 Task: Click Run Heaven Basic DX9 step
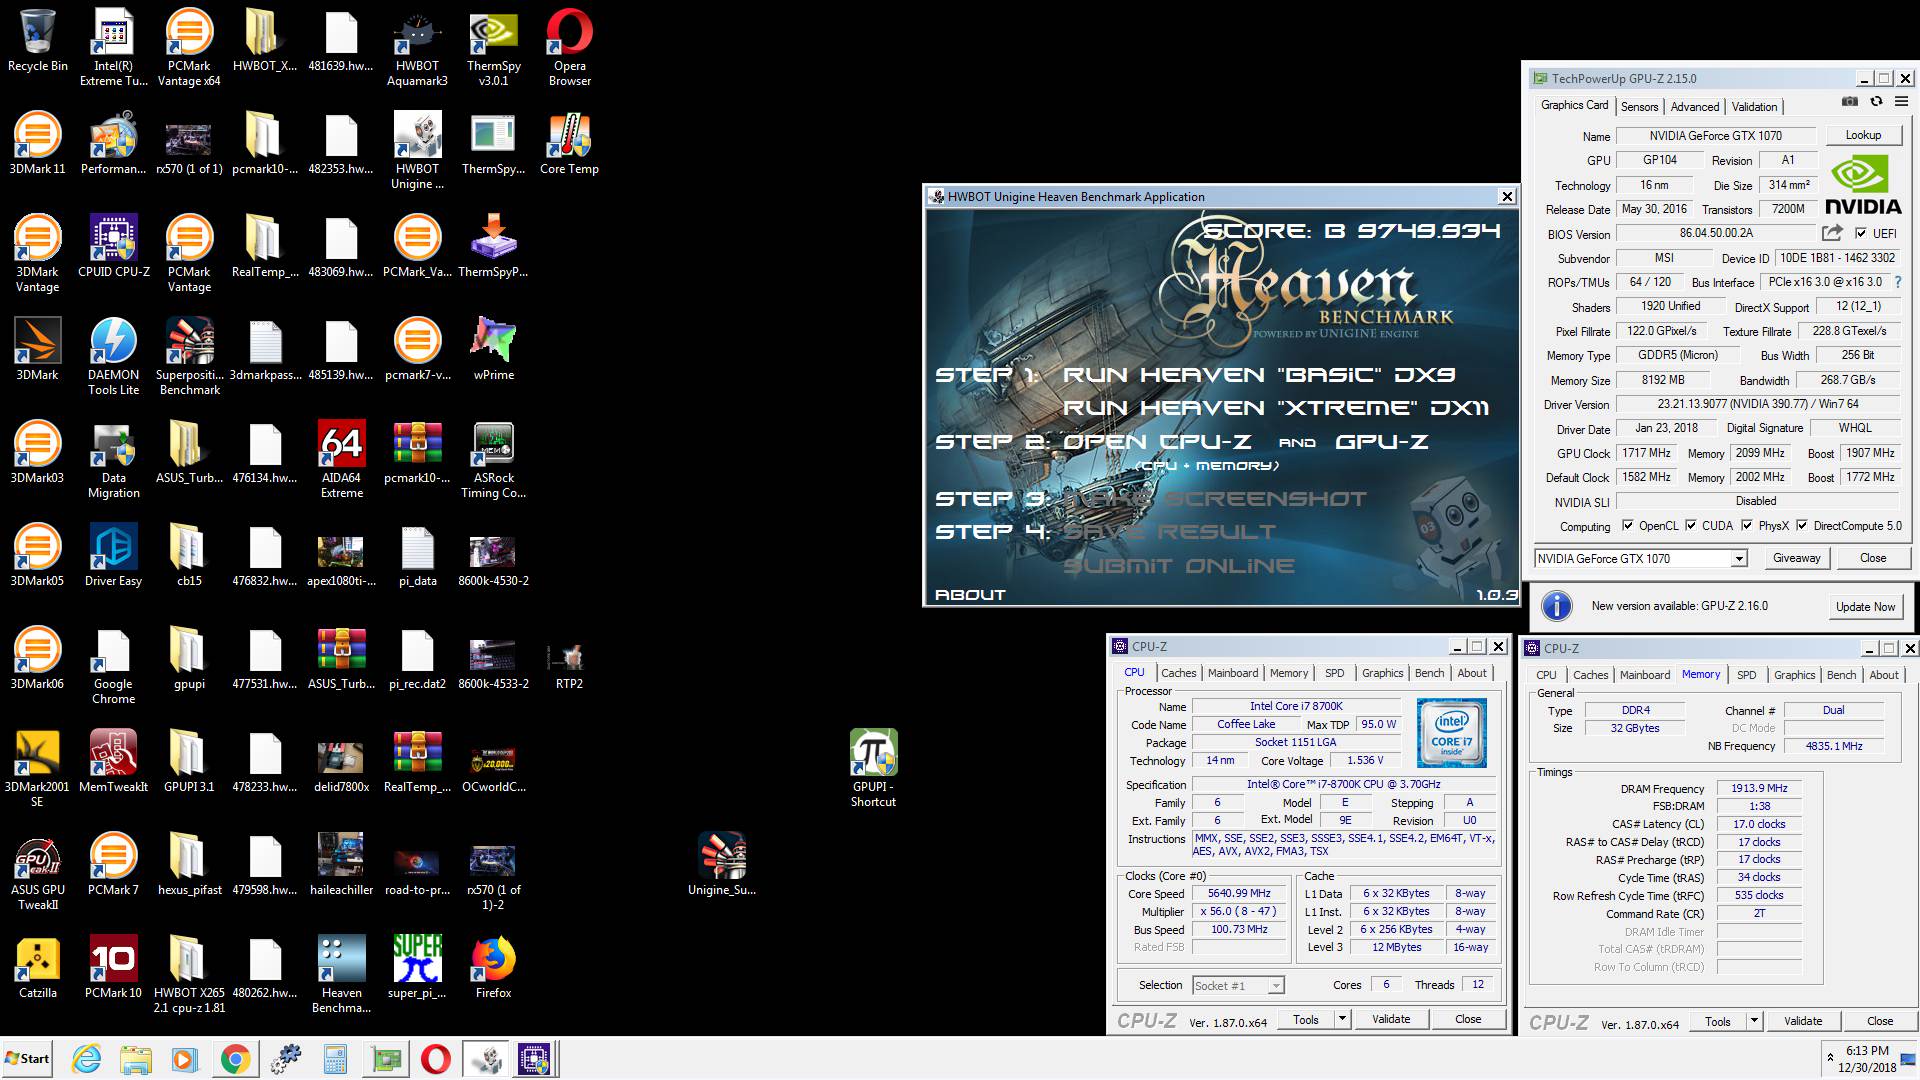coord(1258,375)
